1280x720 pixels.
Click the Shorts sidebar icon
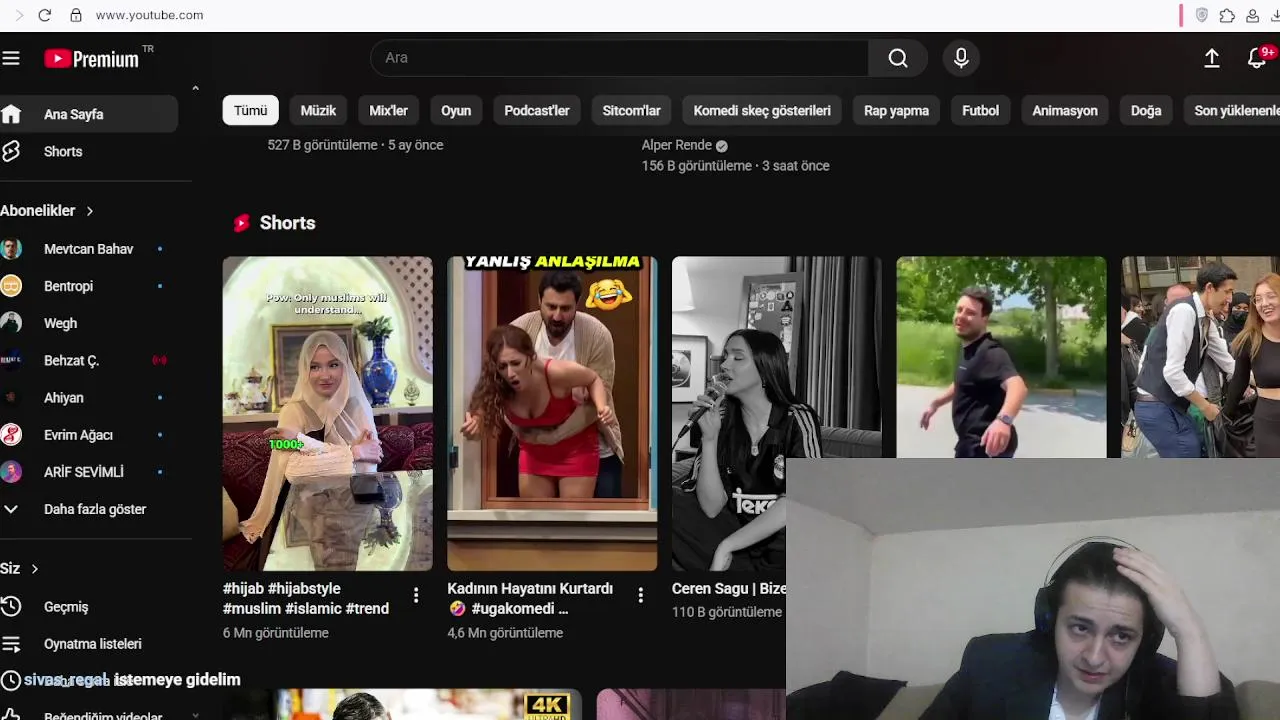pyautogui.click(x=11, y=151)
